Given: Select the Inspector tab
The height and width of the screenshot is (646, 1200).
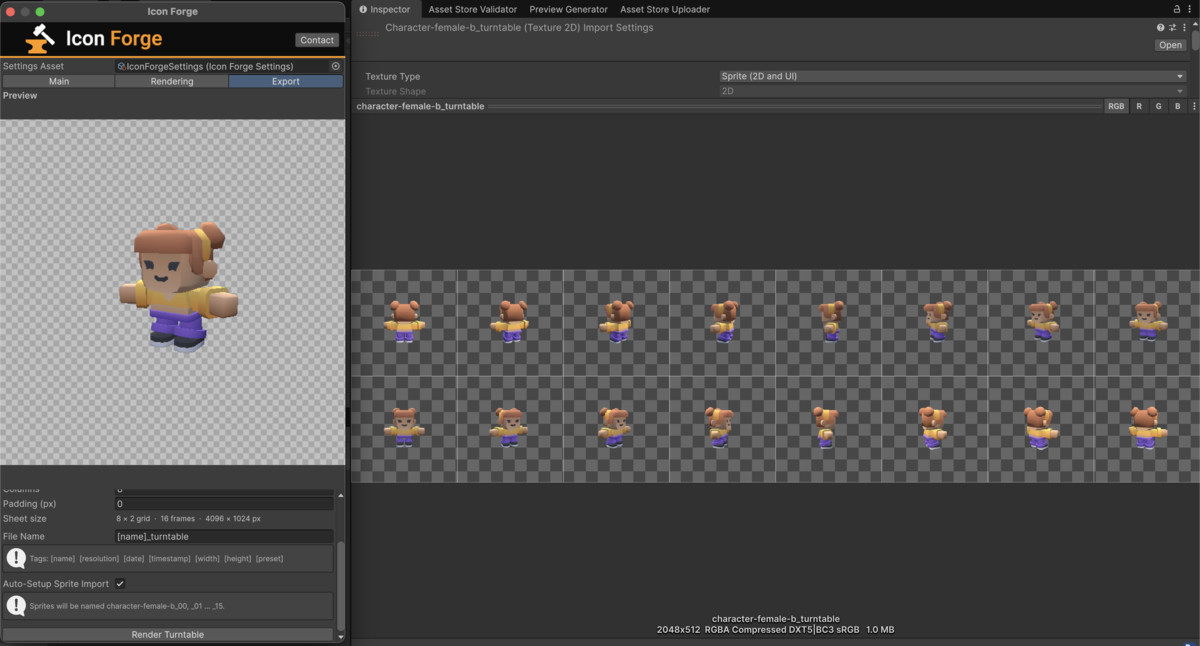Looking at the screenshot, I should [385, 9].
